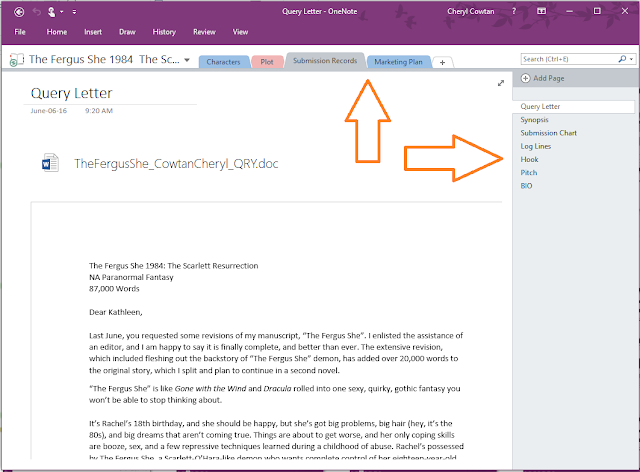Click the June-06-16 page date
The image size is (640, 472).
49,111
